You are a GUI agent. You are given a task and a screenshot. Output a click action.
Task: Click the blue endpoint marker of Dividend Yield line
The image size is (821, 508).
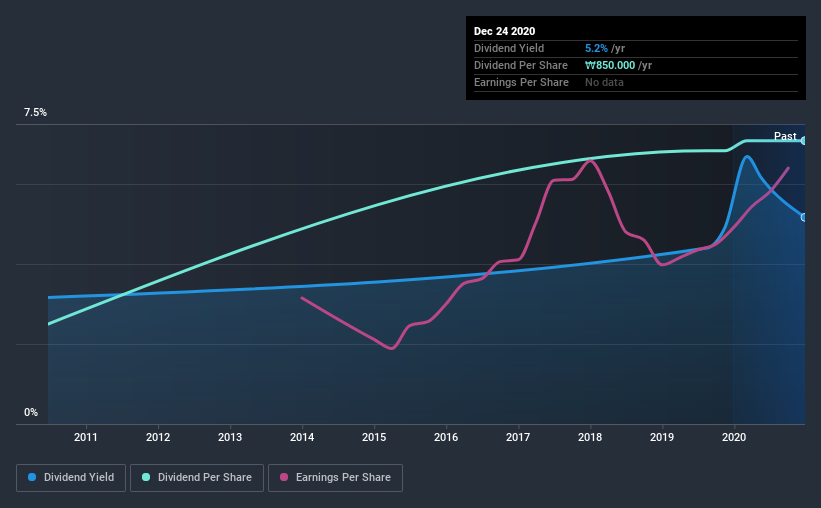(804, 217)
